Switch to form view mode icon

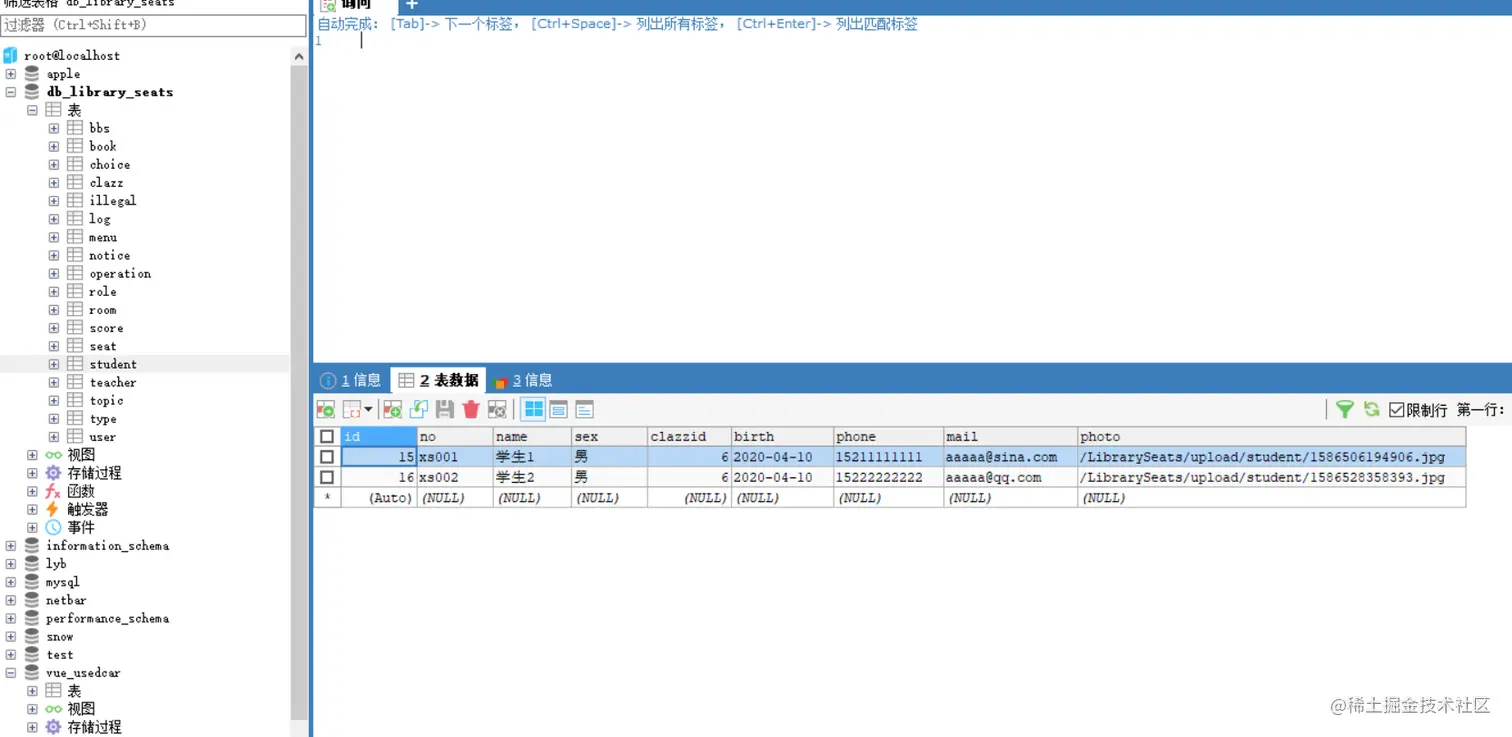(x=559, y=409)
